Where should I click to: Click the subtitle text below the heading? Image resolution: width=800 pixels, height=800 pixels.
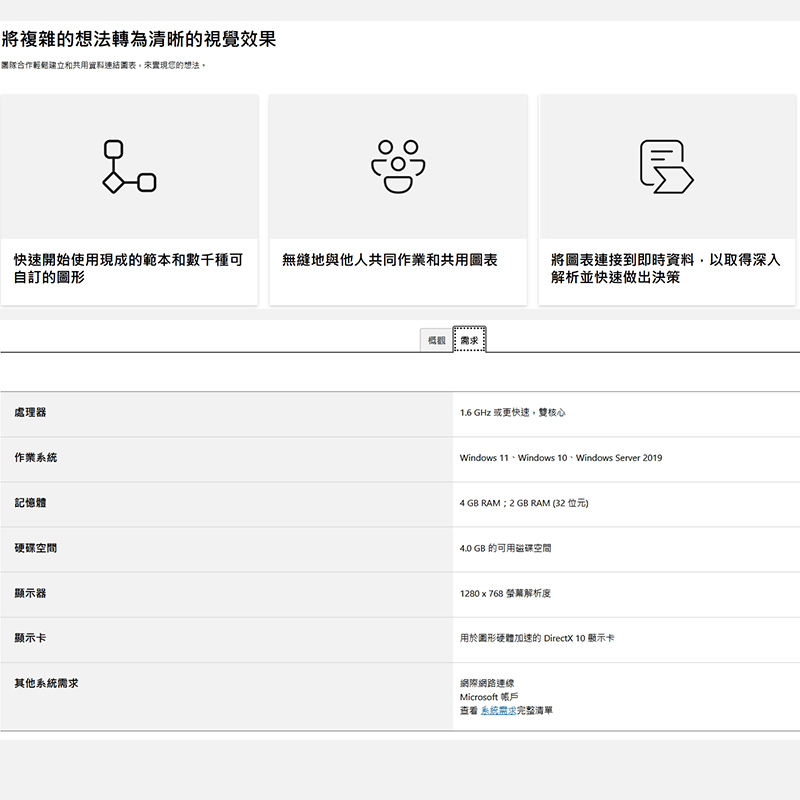click(x=103, y=65)
